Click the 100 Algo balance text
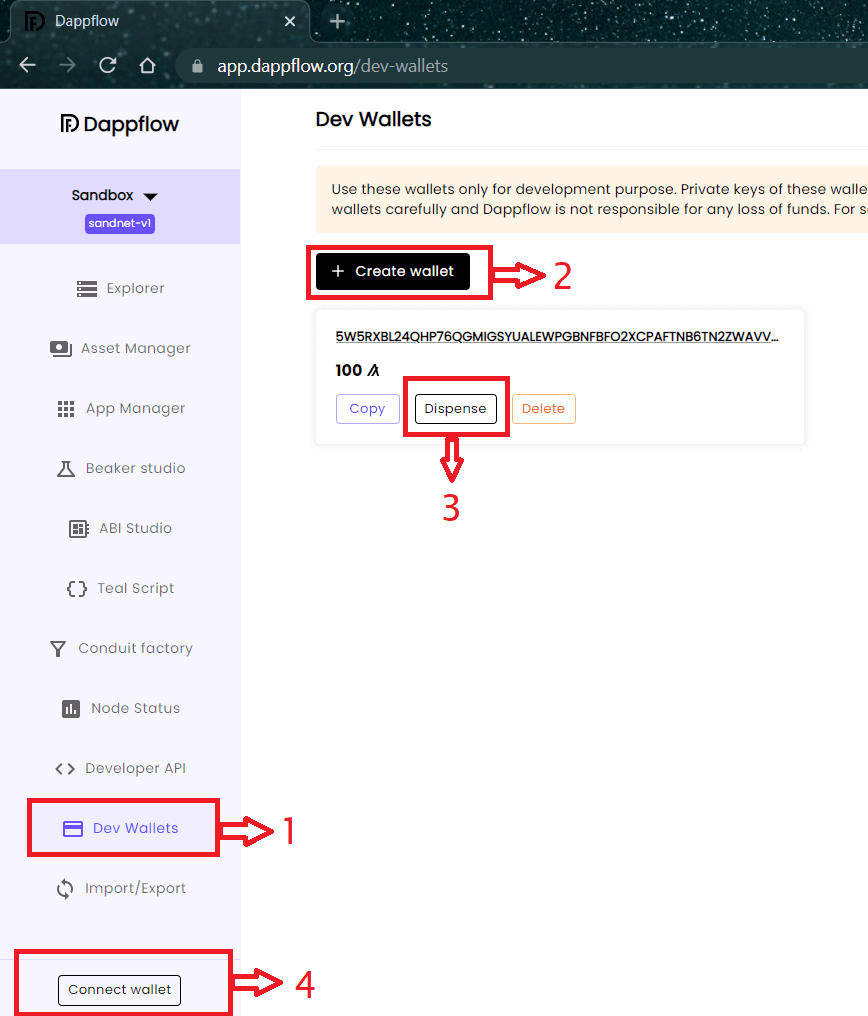 tap(357, 371)
